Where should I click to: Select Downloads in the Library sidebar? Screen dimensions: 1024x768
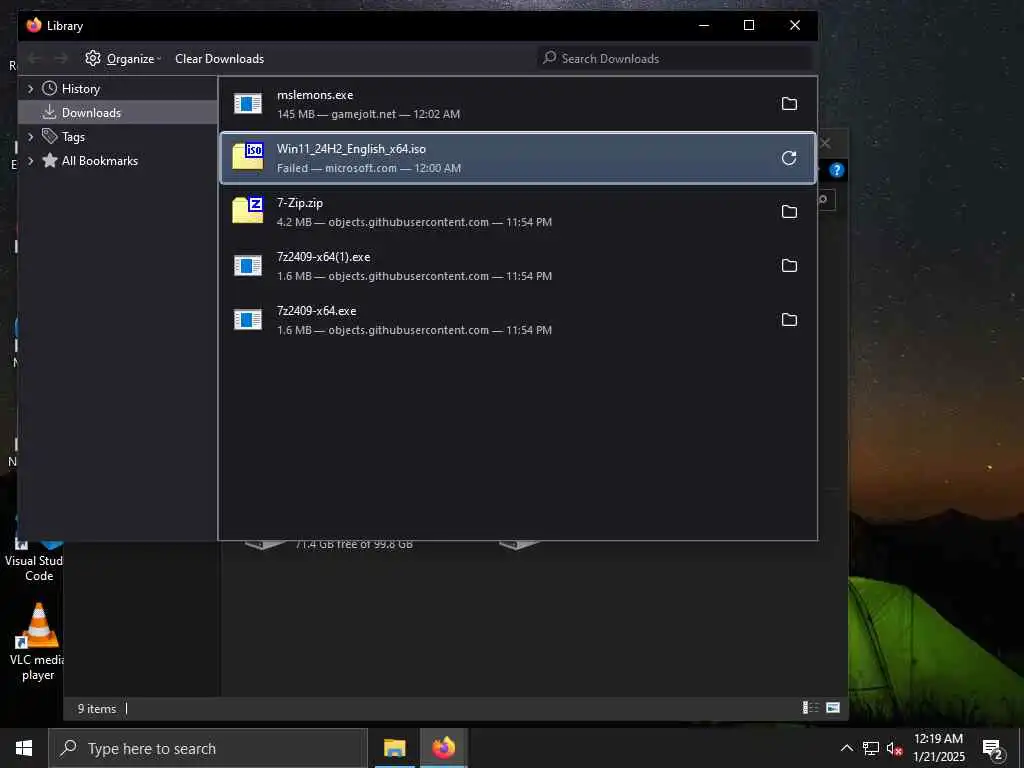pyautogui.click(x=118, y=112)
